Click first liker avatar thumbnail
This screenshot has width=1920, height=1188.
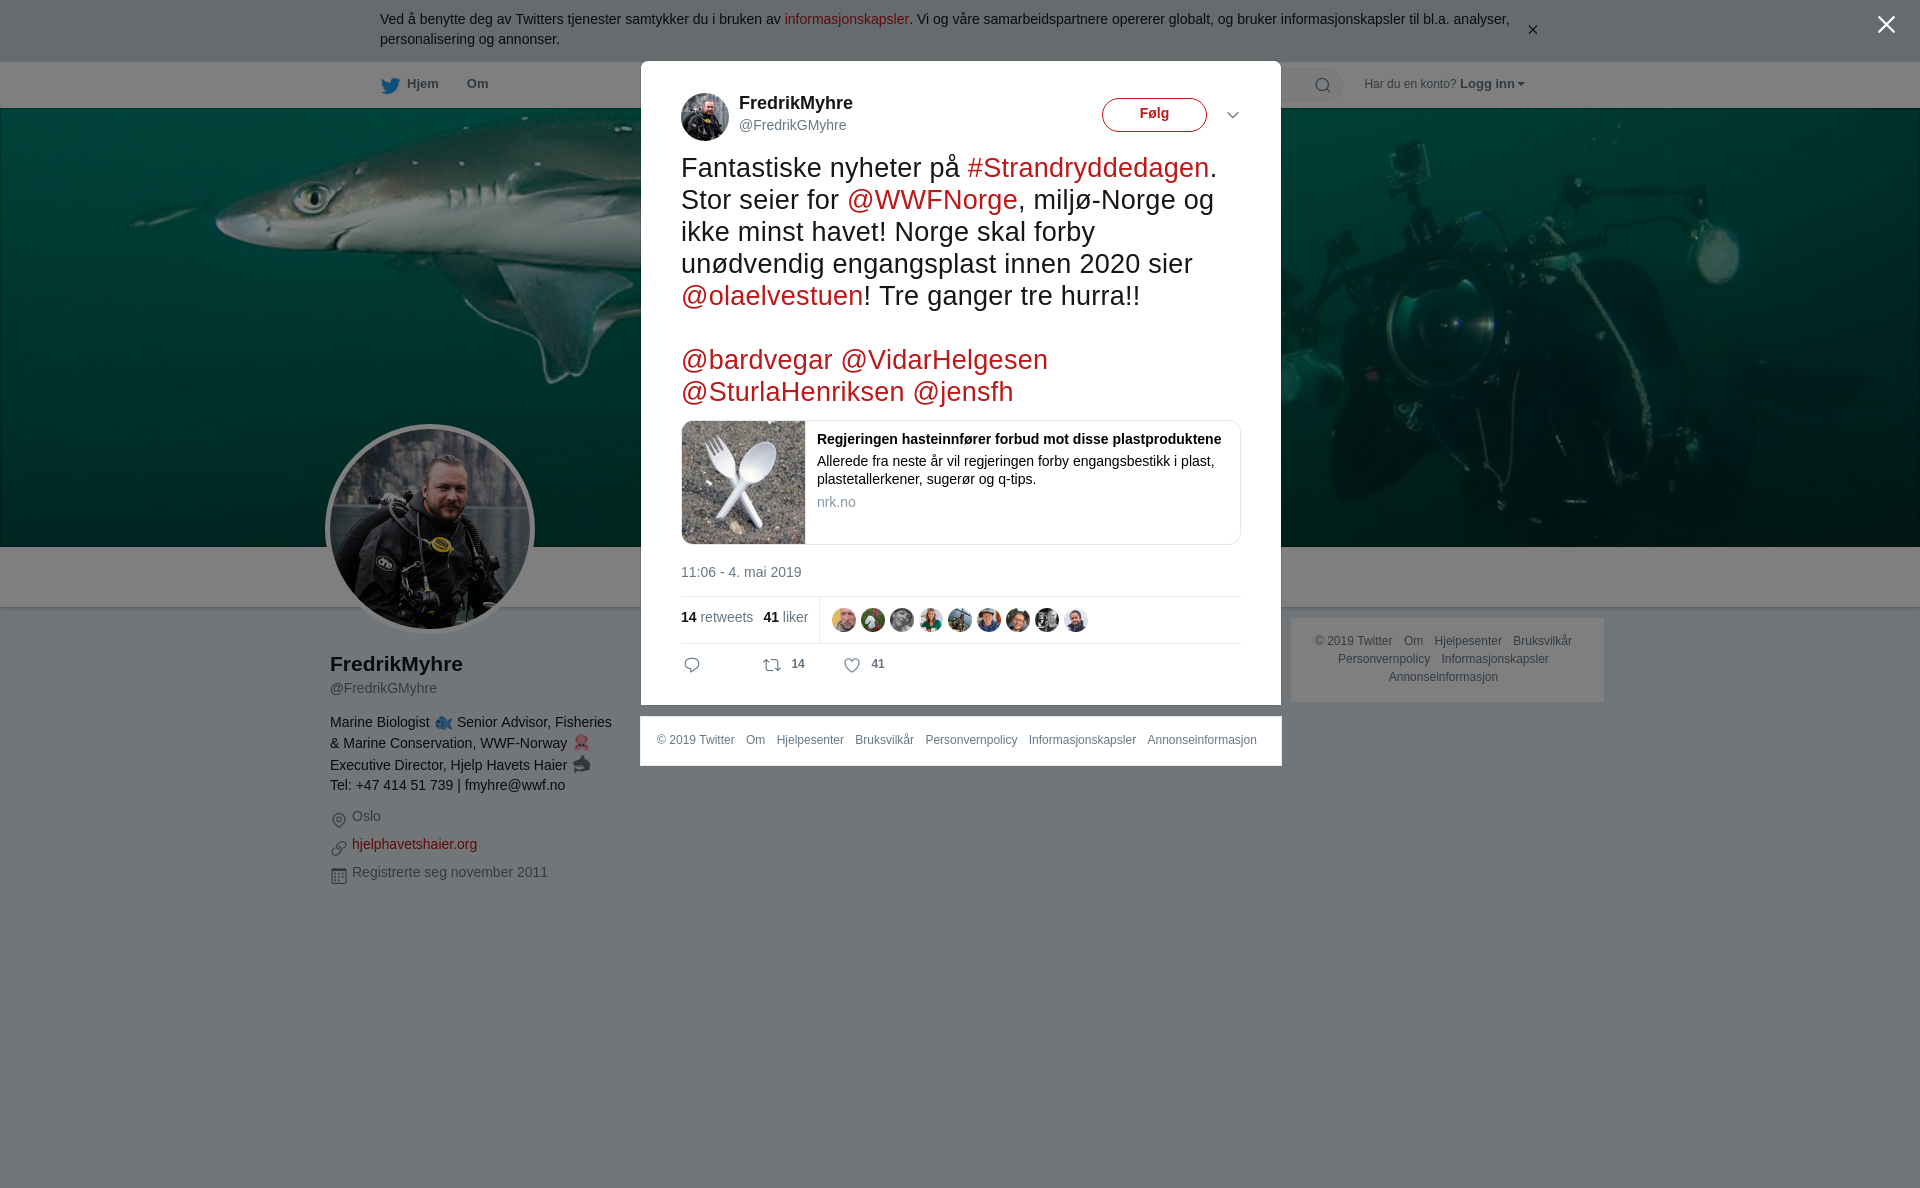[844, 620]
